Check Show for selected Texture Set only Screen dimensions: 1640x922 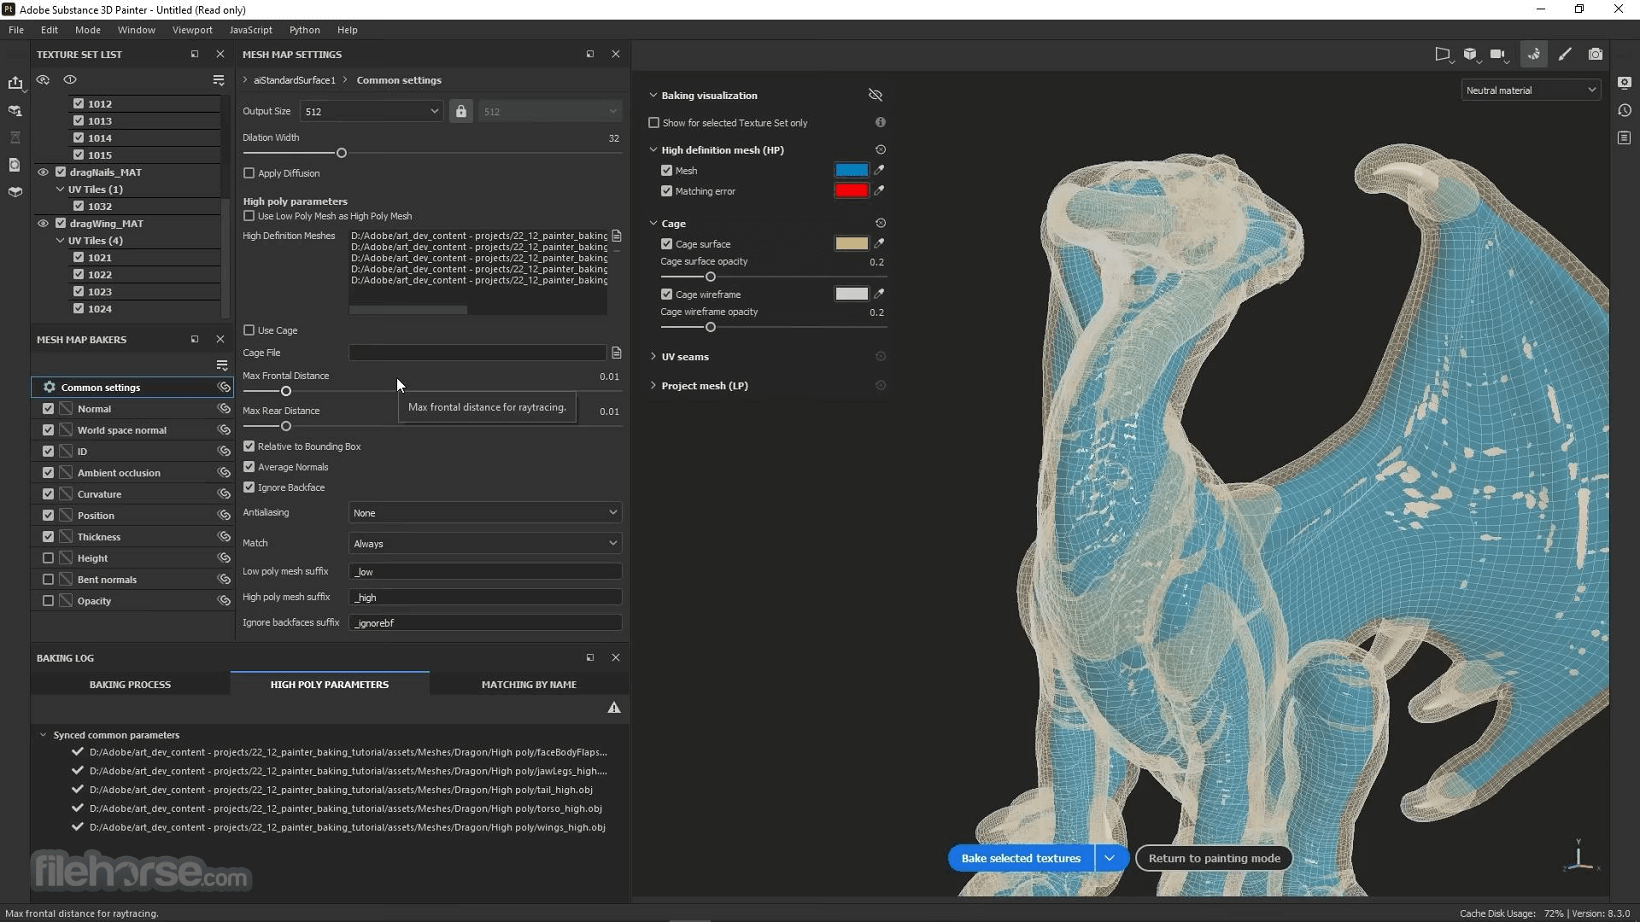point(654,123)
